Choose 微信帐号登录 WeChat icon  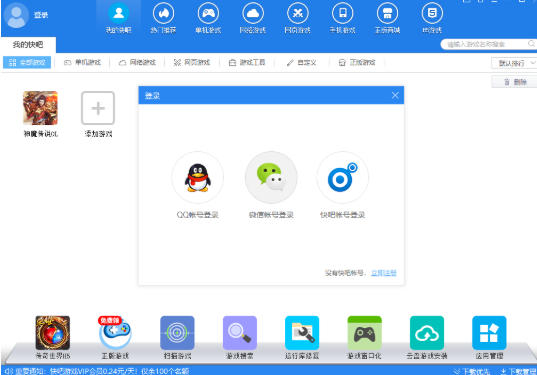(271, 177)
